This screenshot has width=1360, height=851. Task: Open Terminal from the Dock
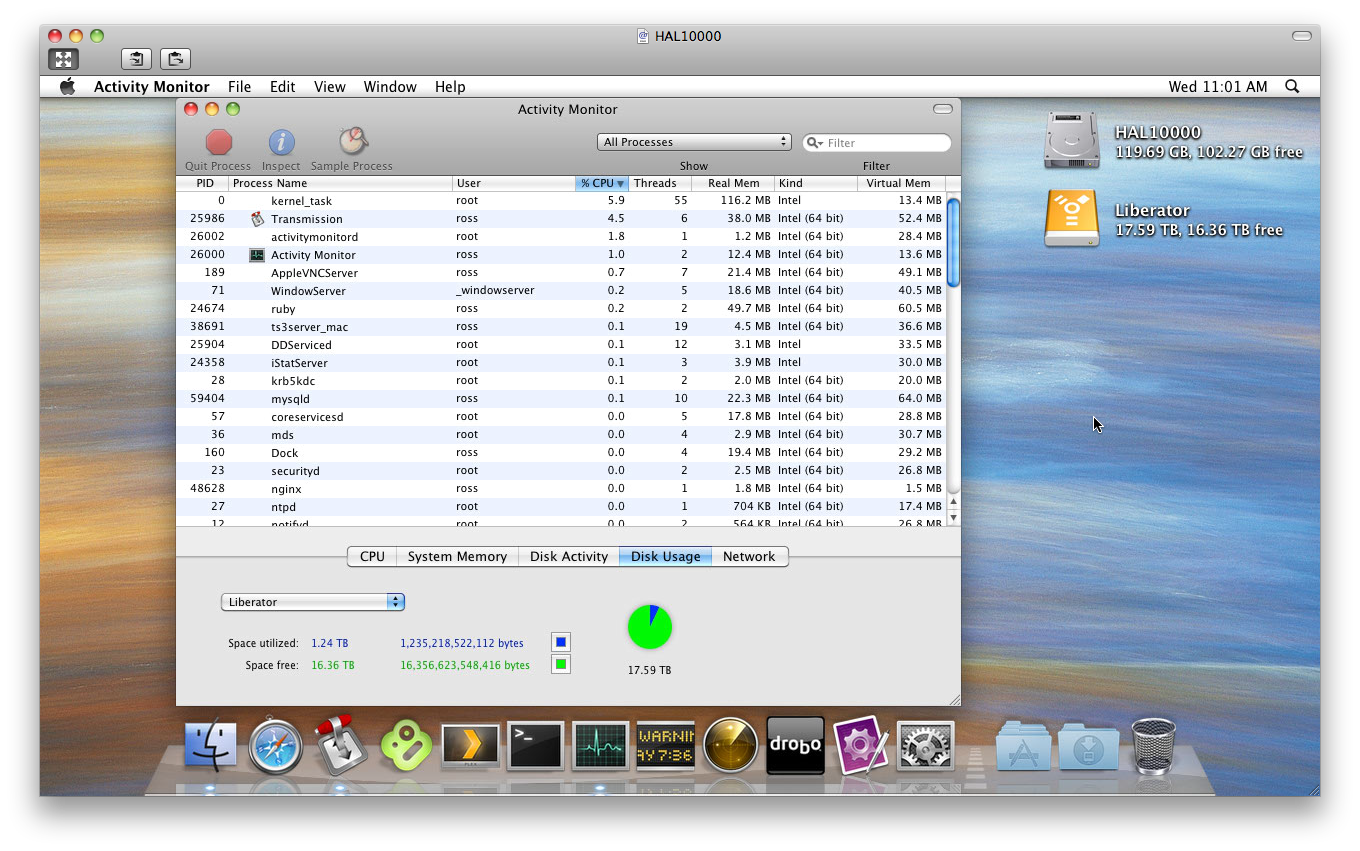[535, 745]
